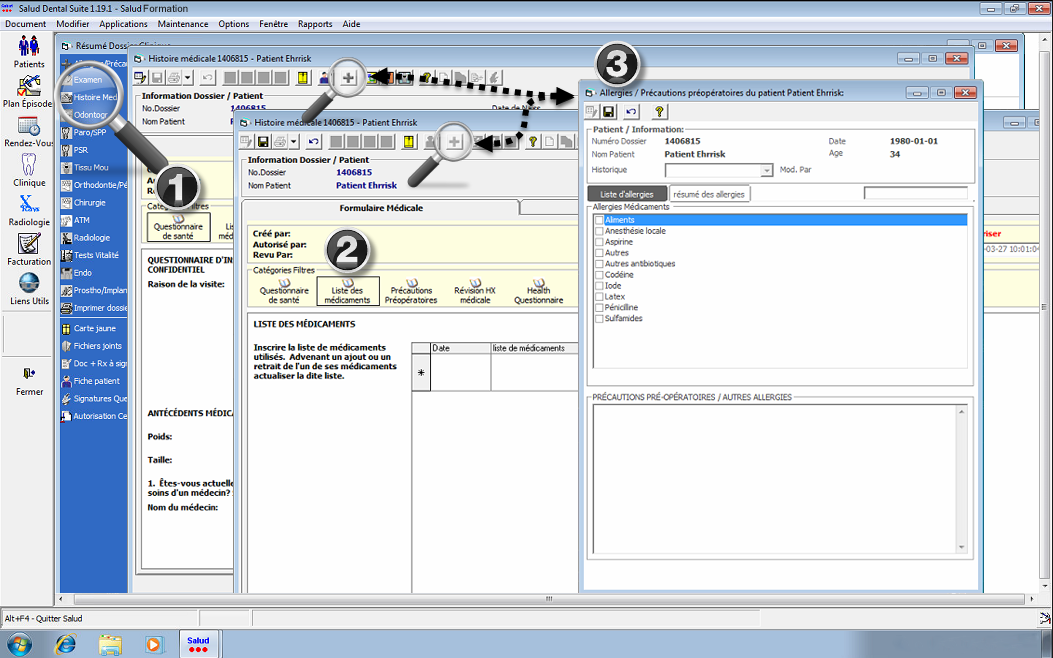1053x658 pixels.
Task: Enable the Pénicilline allergy checkbox
Action: tap(599, 308)
